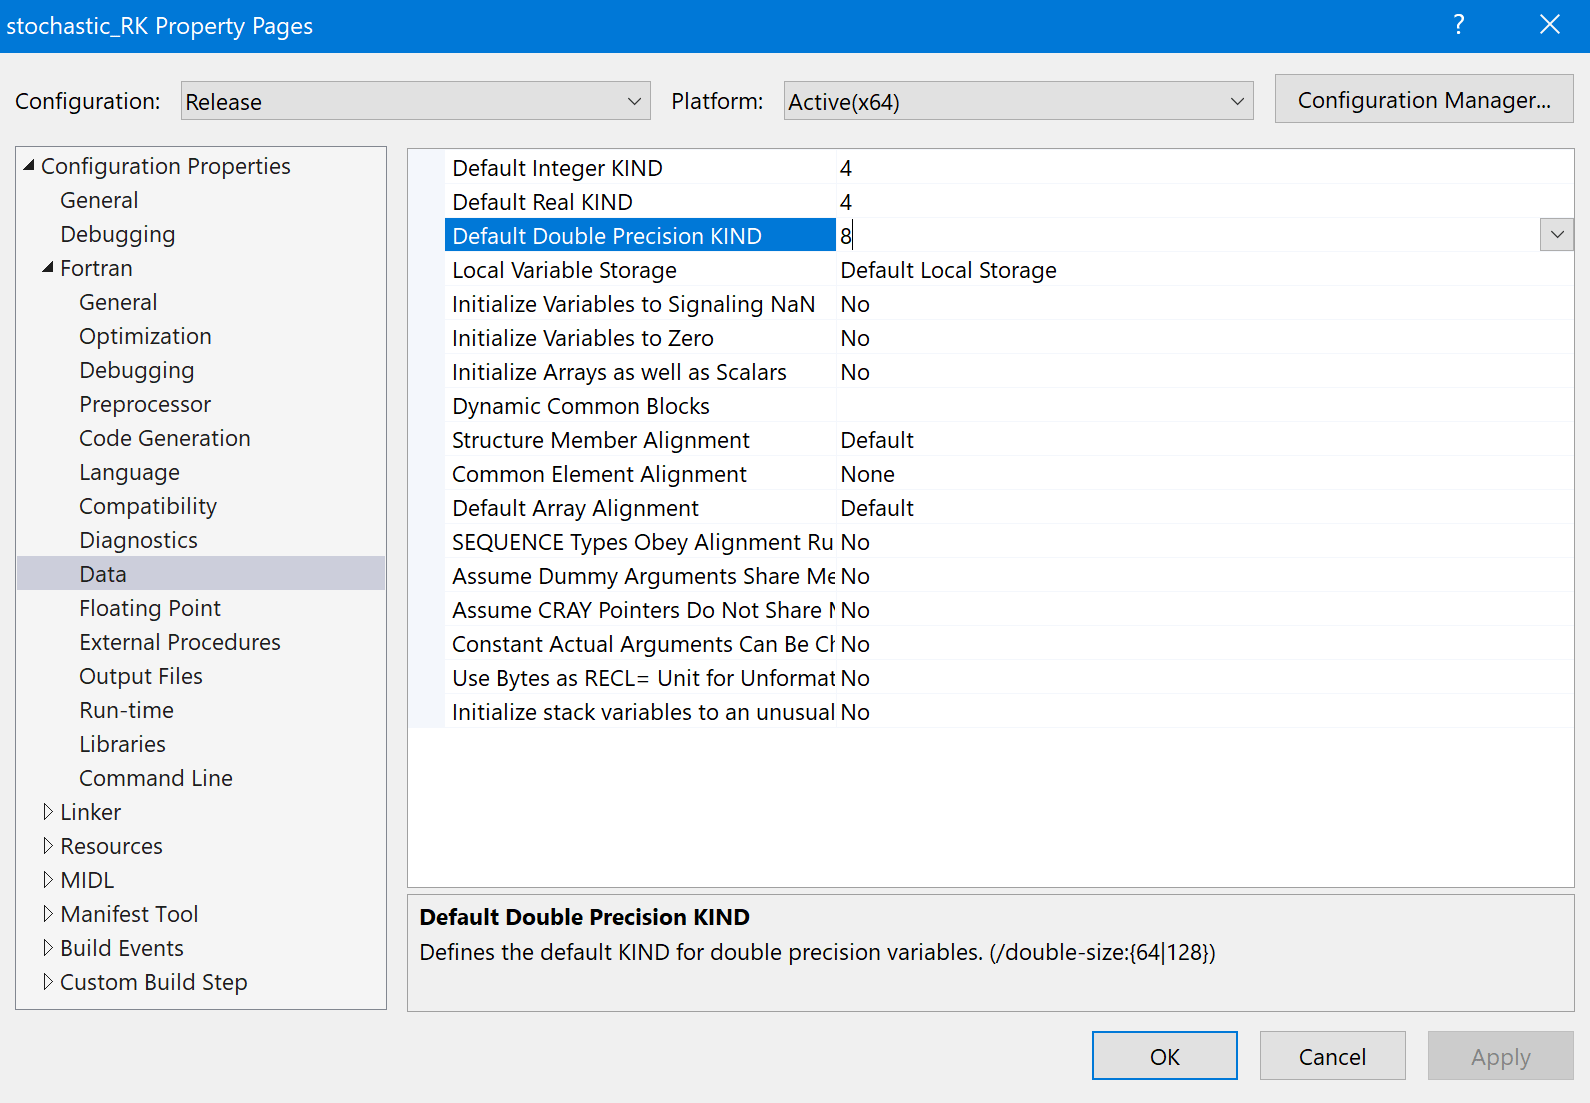Expand the Manifest Tool node
The width and height of the screenshot is (1590, 1103).
point(48,913)
